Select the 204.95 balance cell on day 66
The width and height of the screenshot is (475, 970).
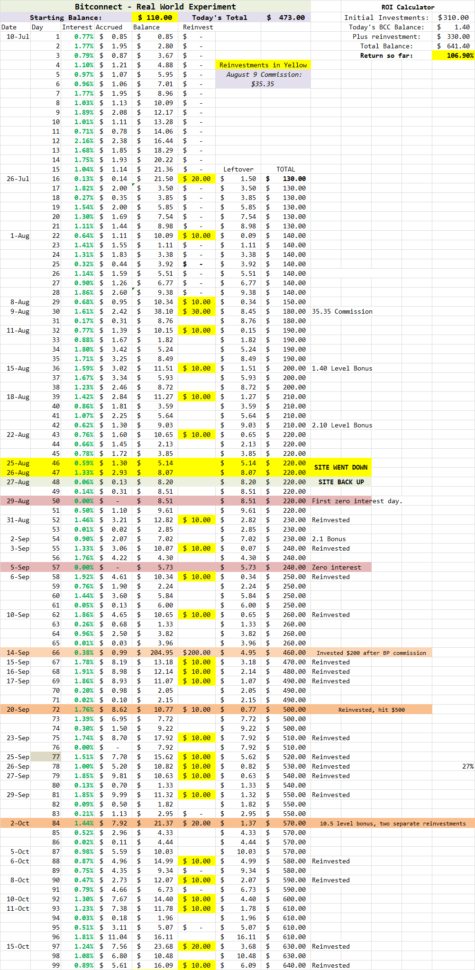tap(157, 653)
